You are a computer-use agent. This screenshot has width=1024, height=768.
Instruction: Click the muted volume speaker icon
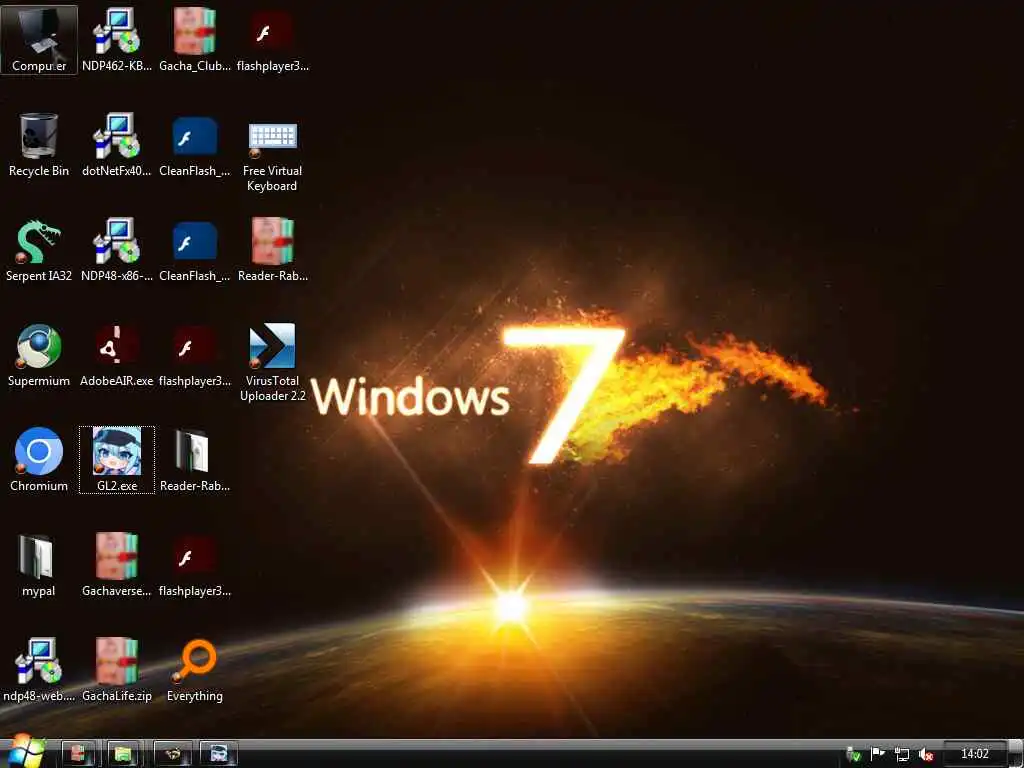tap(926, 754)
